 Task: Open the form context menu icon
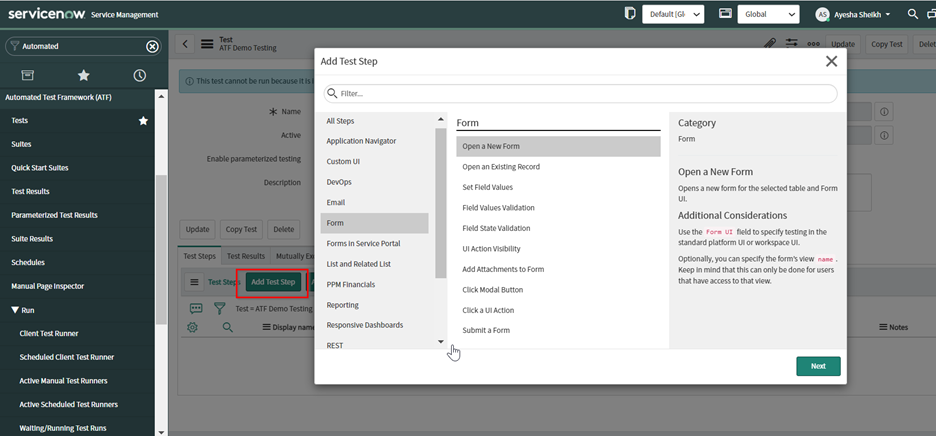[x=207, y=44]
